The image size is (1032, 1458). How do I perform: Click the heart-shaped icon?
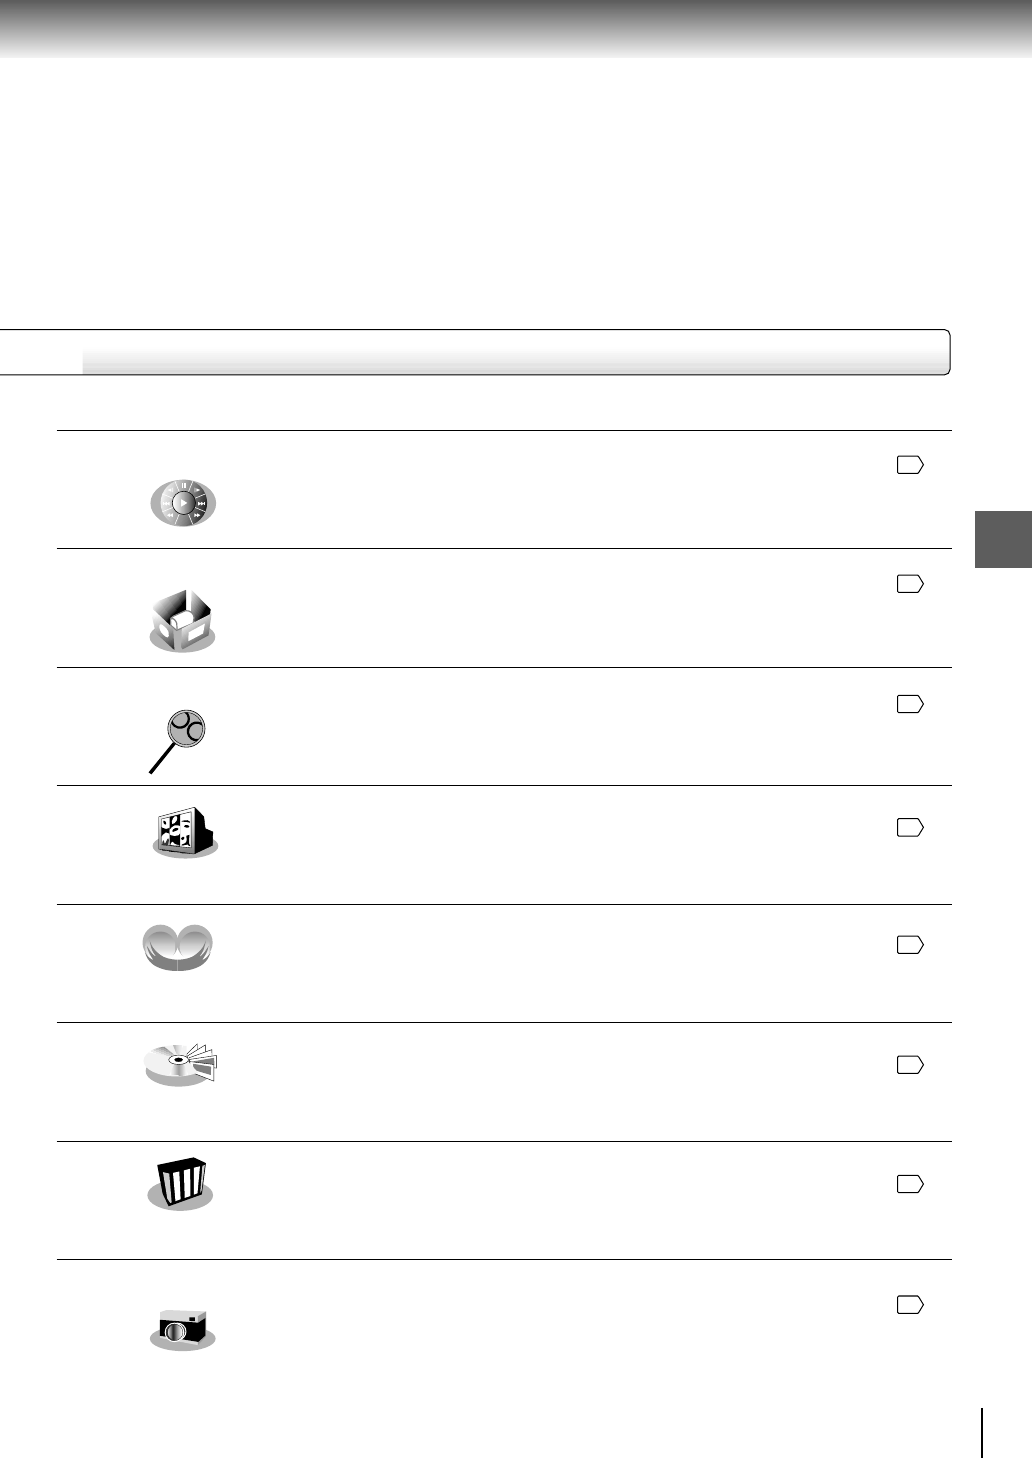(179, 947)
